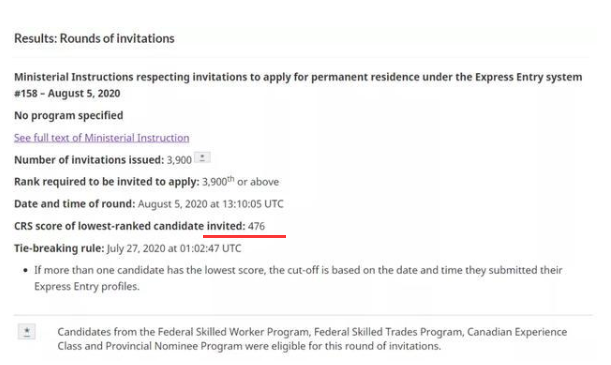Click the Ministerial Instructions title text
This screenshot has height=365, width=611.
[x=298, y=77]
